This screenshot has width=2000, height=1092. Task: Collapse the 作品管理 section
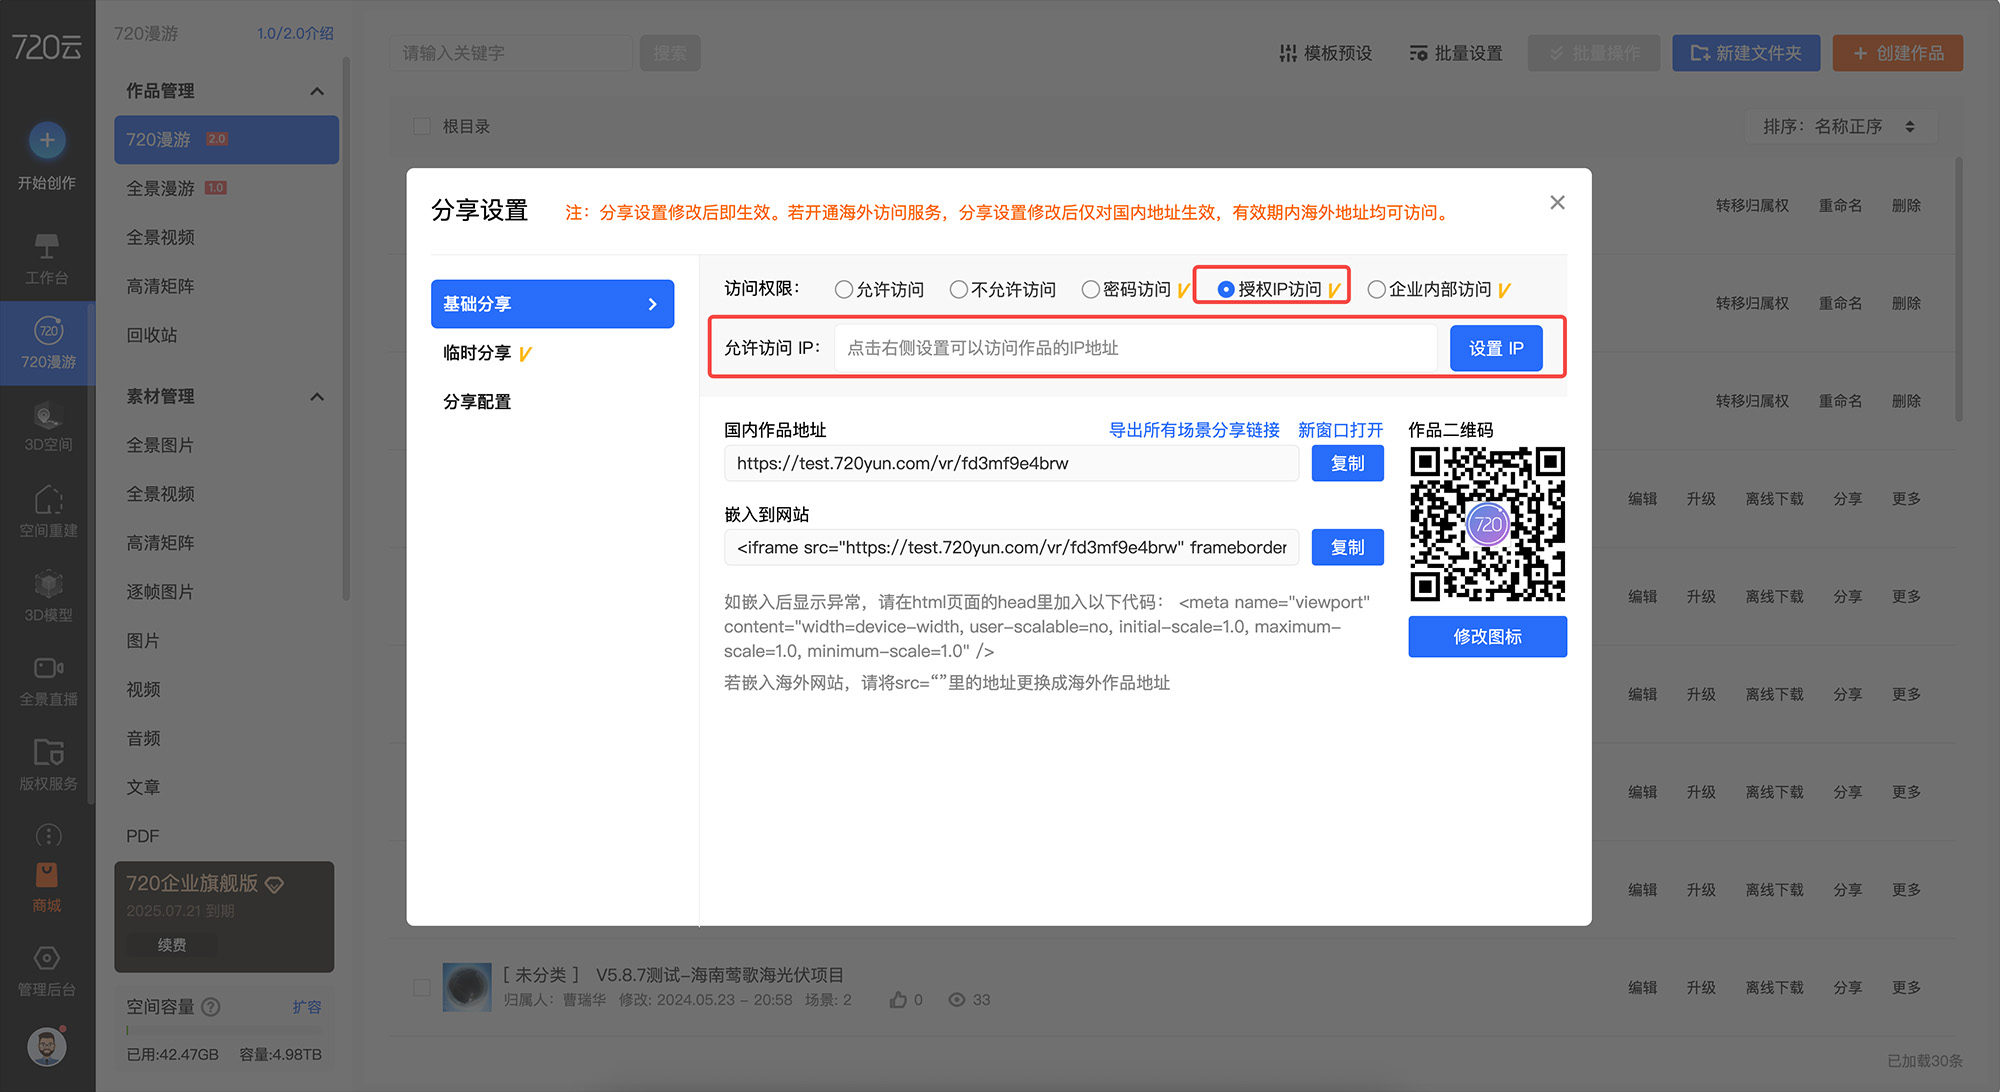pos(317,91)
